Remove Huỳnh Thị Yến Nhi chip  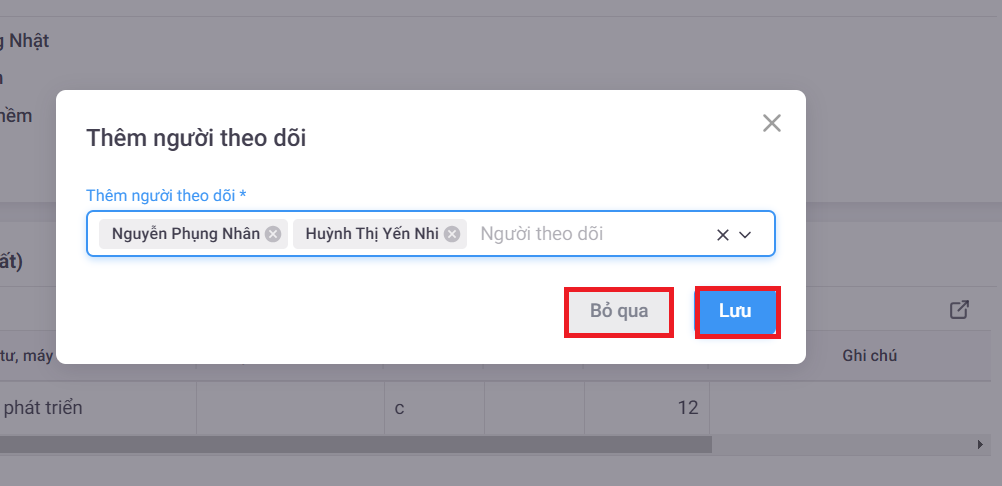pos(452,234)
